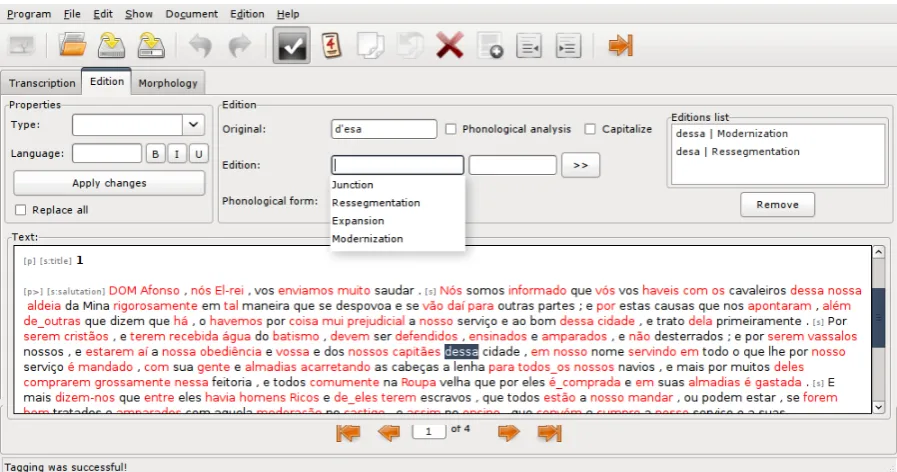Image resolution: width=897 pixels, height=472 pixels.
Task: Go to the next page arrow
Action: (509, 433)
